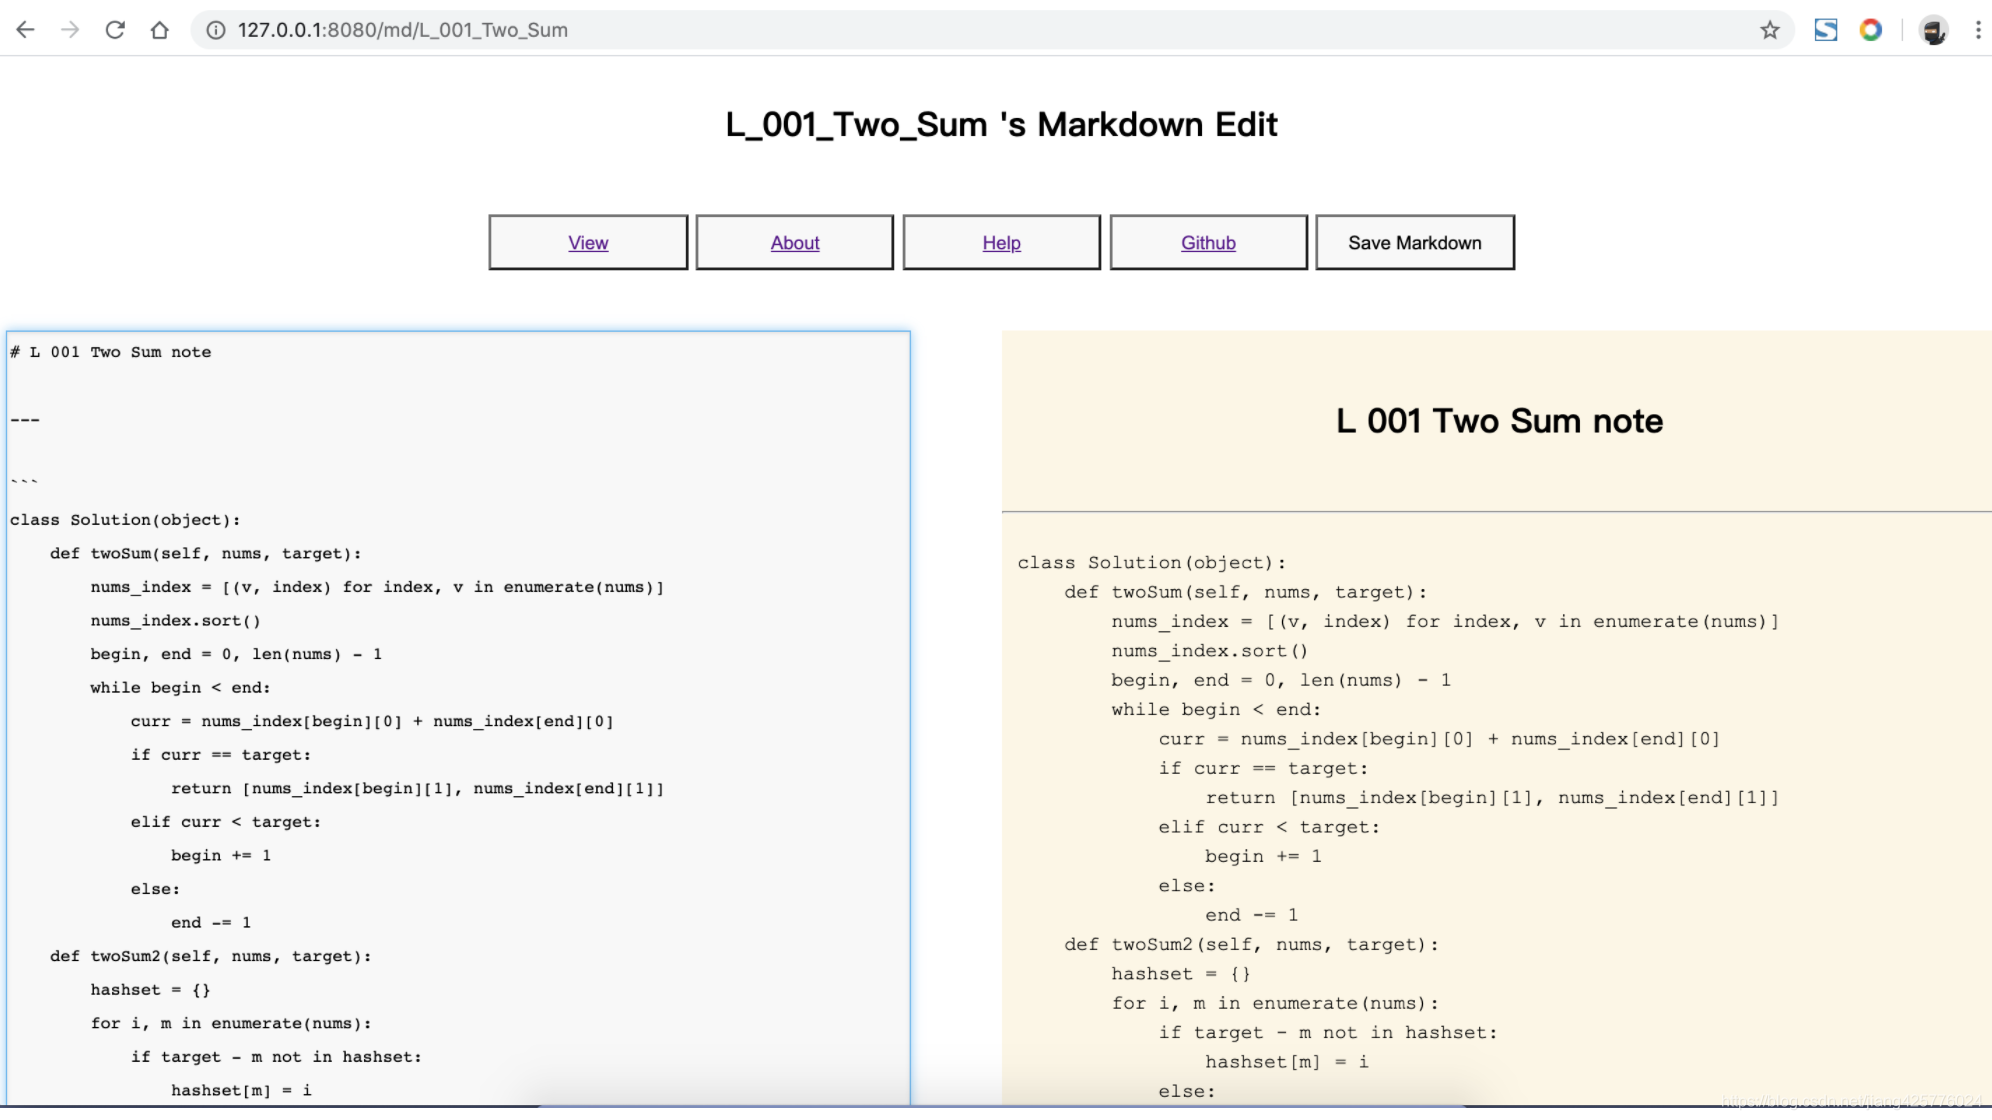Click 'hashset = {}' line in the editor
Image resolution: width=1992 pixels, height=1120 pixels.
coord(151,990)
